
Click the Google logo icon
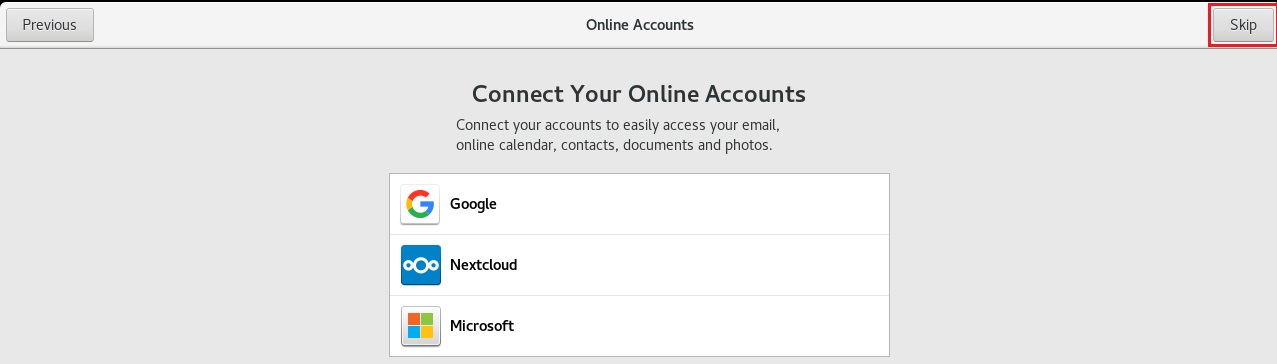(420, 204)
